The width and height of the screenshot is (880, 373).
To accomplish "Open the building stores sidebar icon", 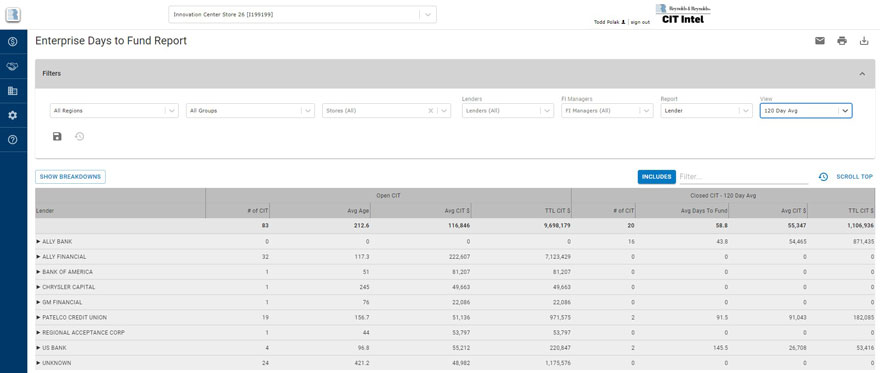I will (x=13, y=91).
